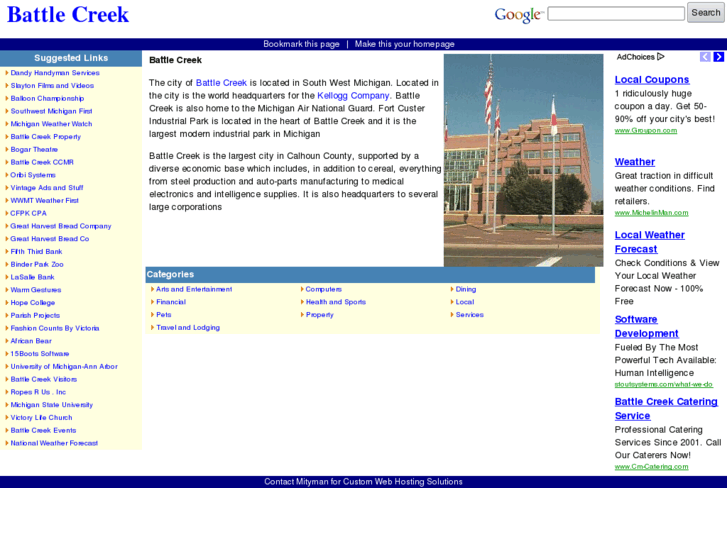This screenshot has width=727, height=545.
Task: Open www.Cm-Catering.com ad URL
Action: (651, 467)
